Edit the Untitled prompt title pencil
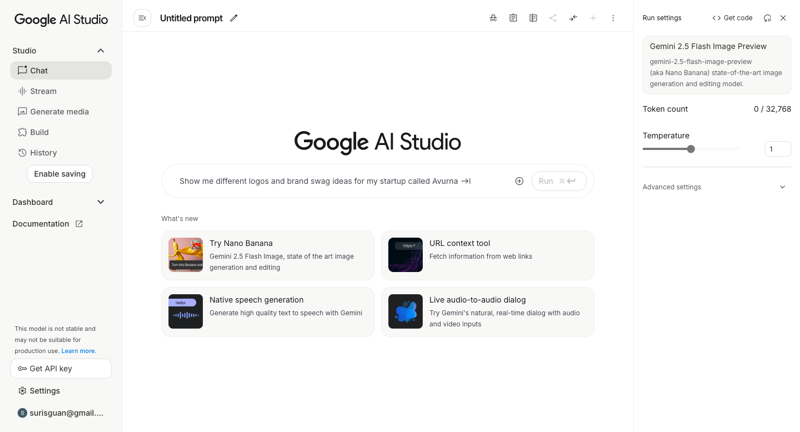The height and width of the screenshot is (432, 800). point(234,18)
